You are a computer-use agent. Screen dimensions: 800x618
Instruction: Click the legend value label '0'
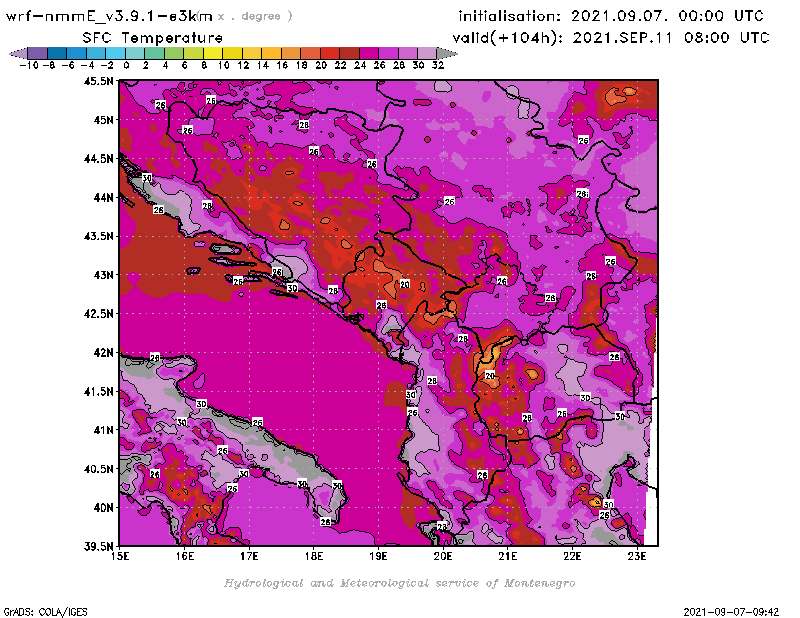pyautogui.click(x=126, y=65)
